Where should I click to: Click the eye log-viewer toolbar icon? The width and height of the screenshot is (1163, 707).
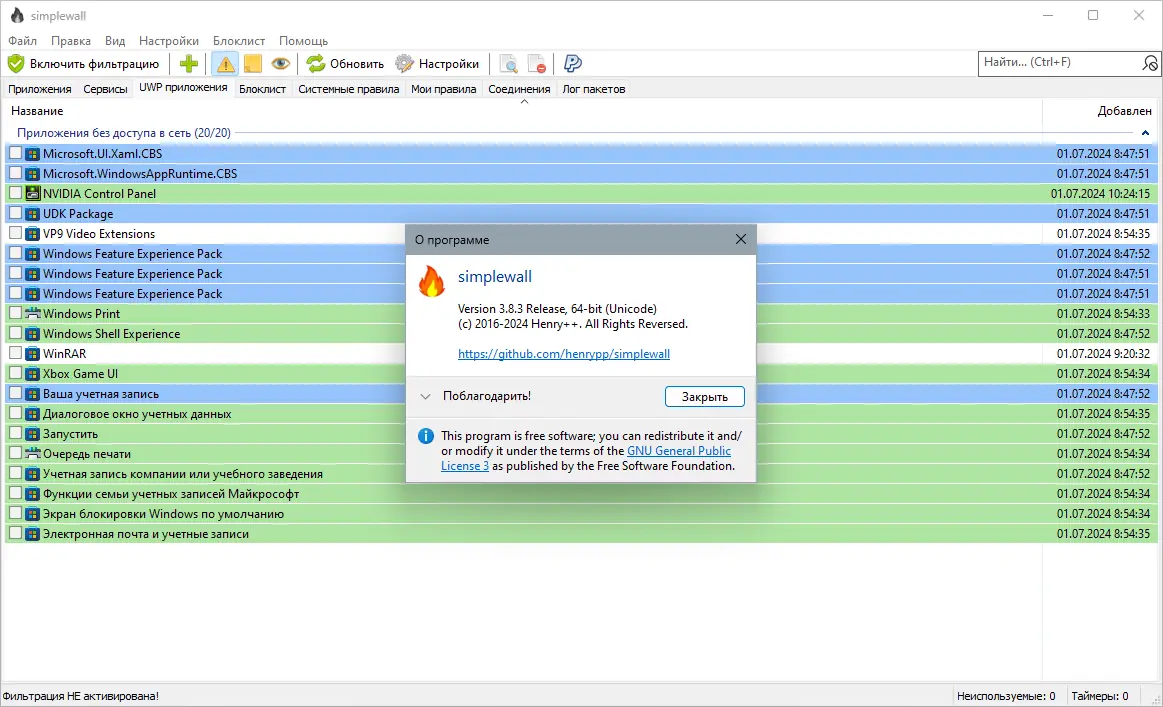coord(280,64)
